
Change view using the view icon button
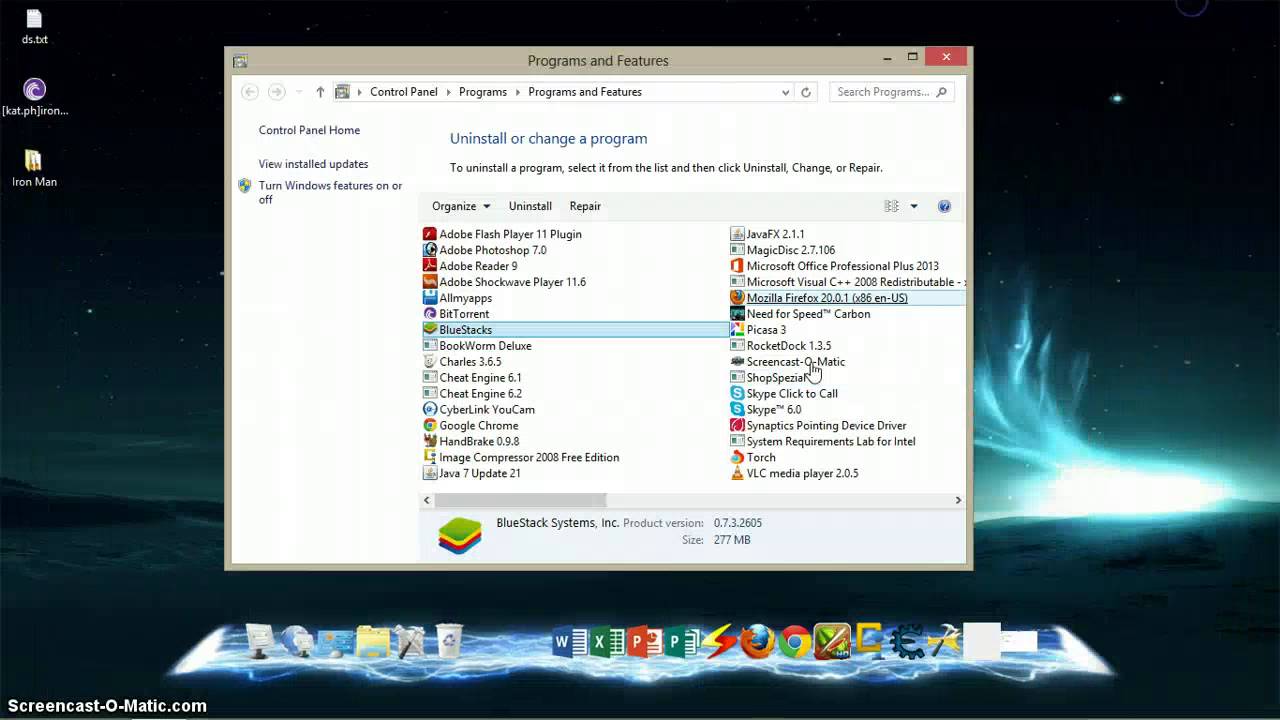[x=891, y=206]
